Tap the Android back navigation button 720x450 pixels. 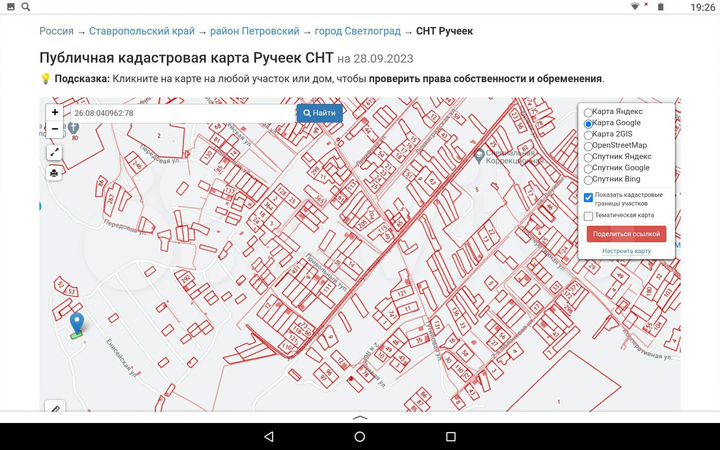268,437
